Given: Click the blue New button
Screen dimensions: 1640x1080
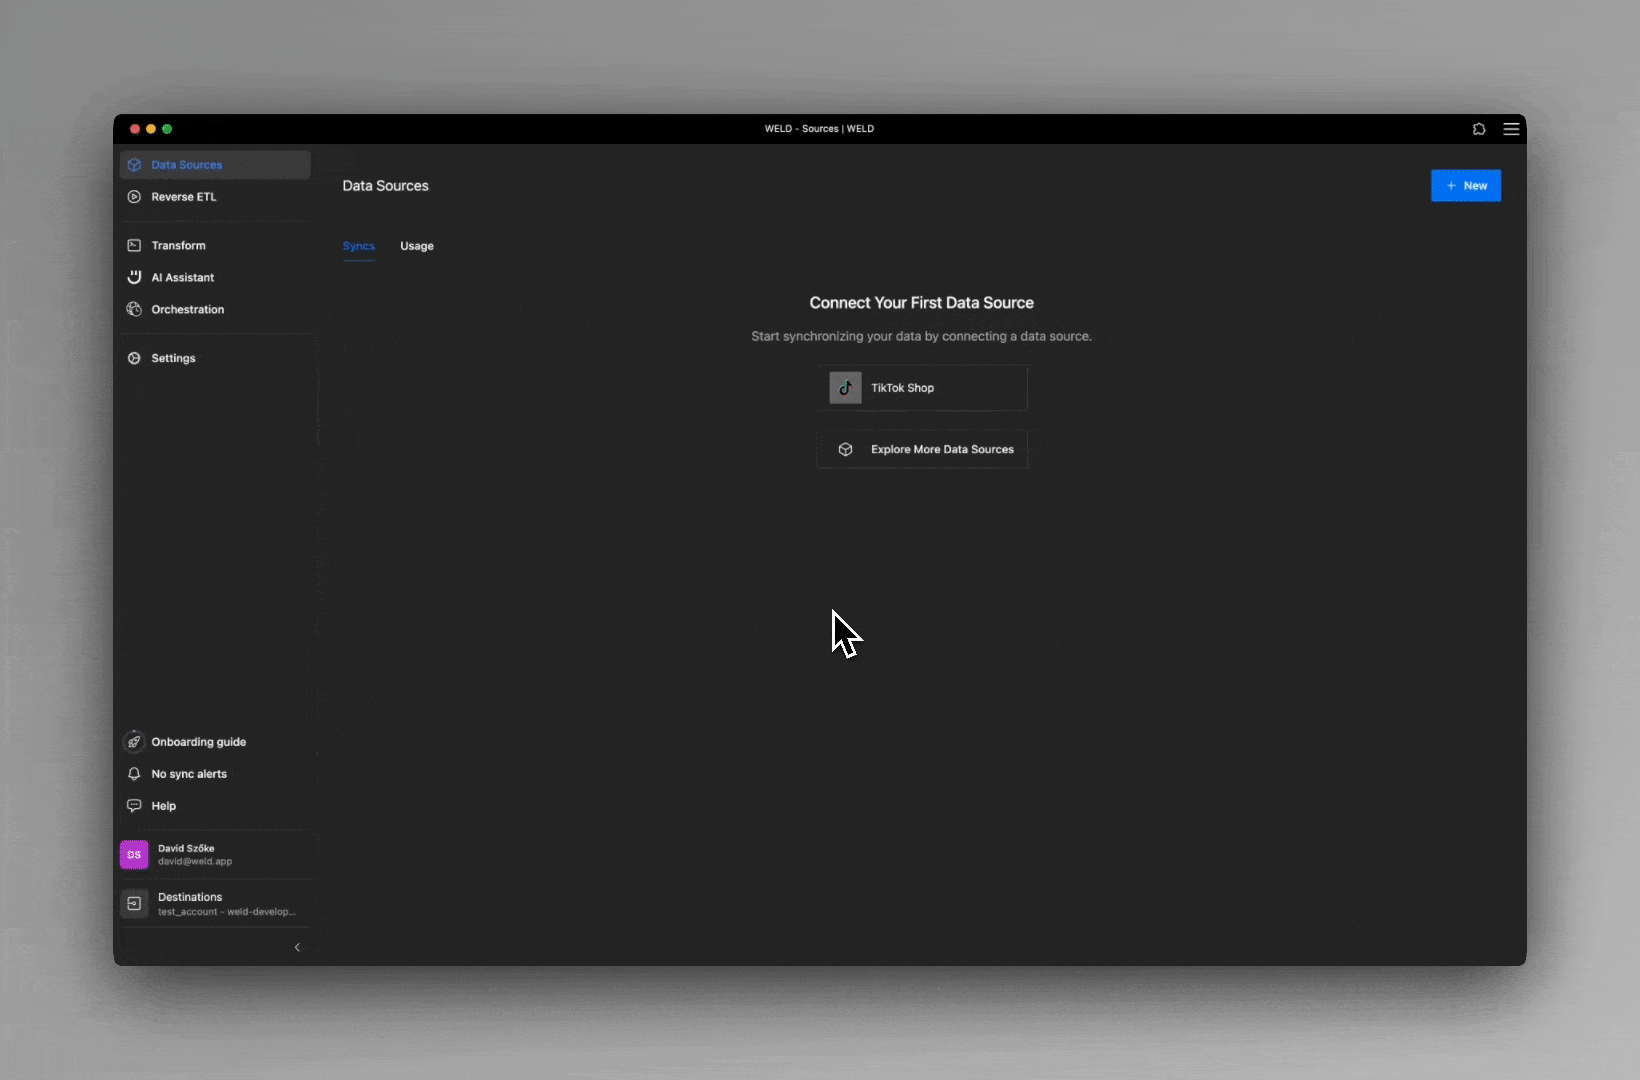Looking at the screenshot, I should tap(1465, 186).
